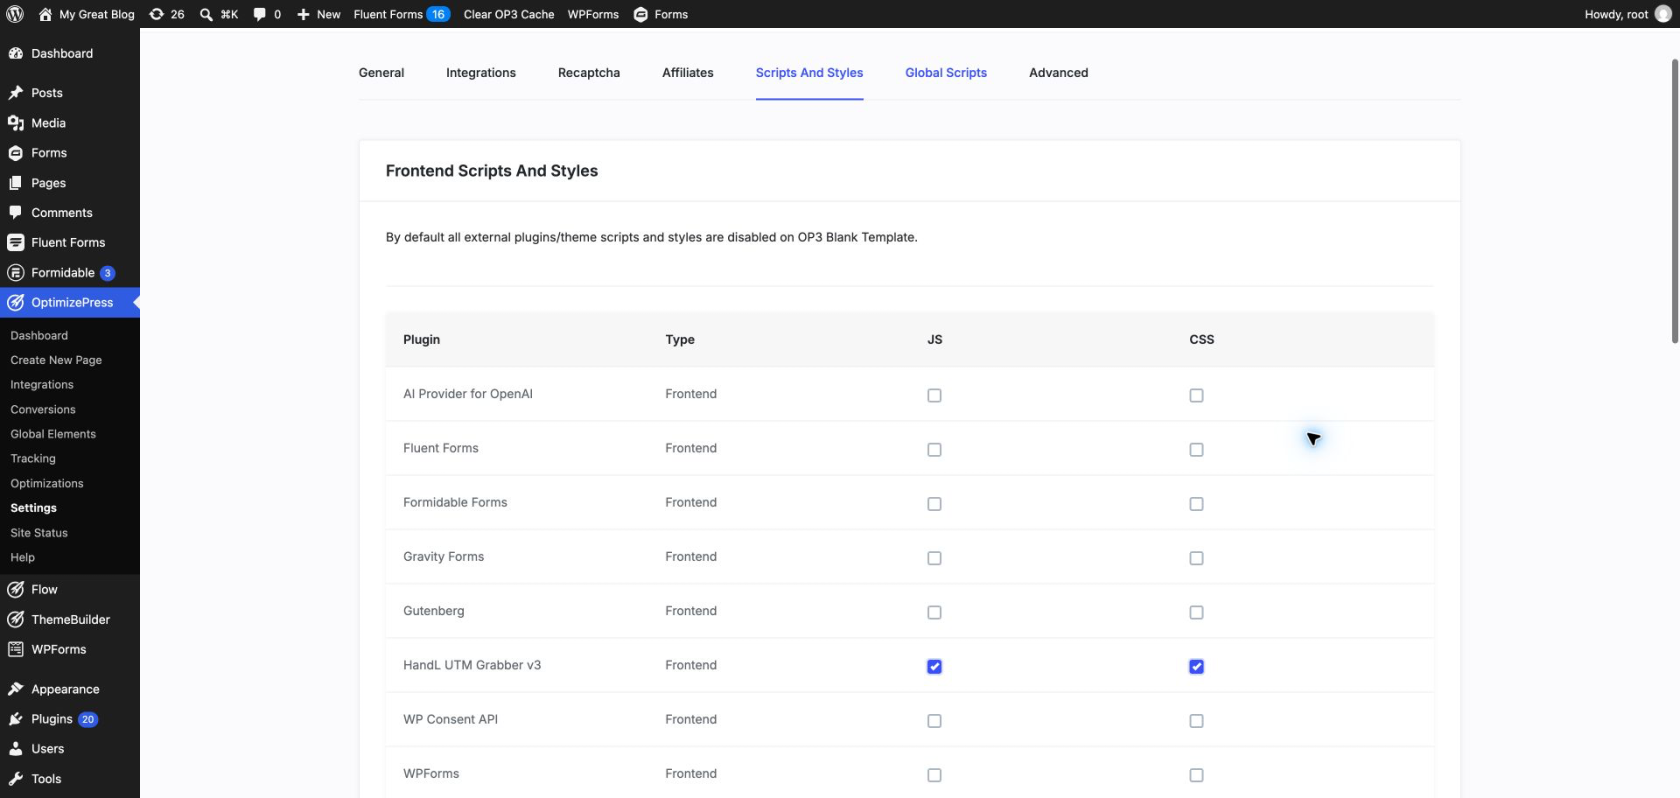1680x798 pixels.
Task: Tick the Gravity Forms JS checkbox
Action: point(934,558)
